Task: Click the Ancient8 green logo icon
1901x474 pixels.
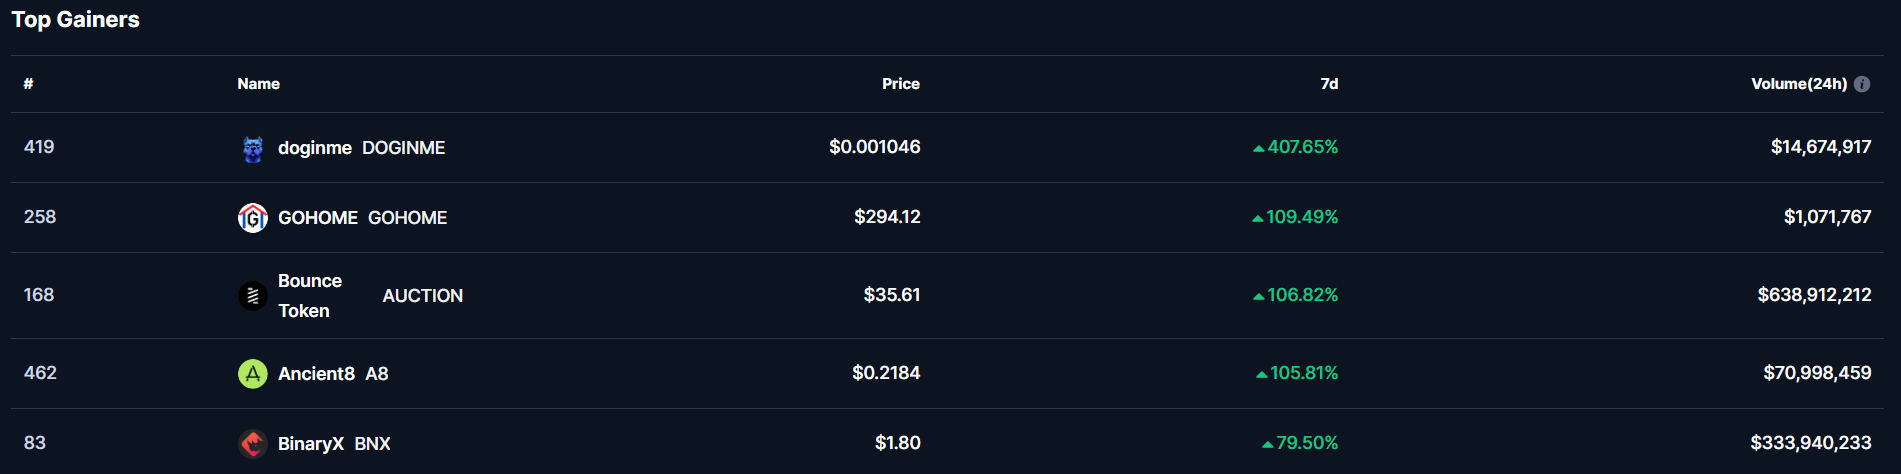Action: 253,374
